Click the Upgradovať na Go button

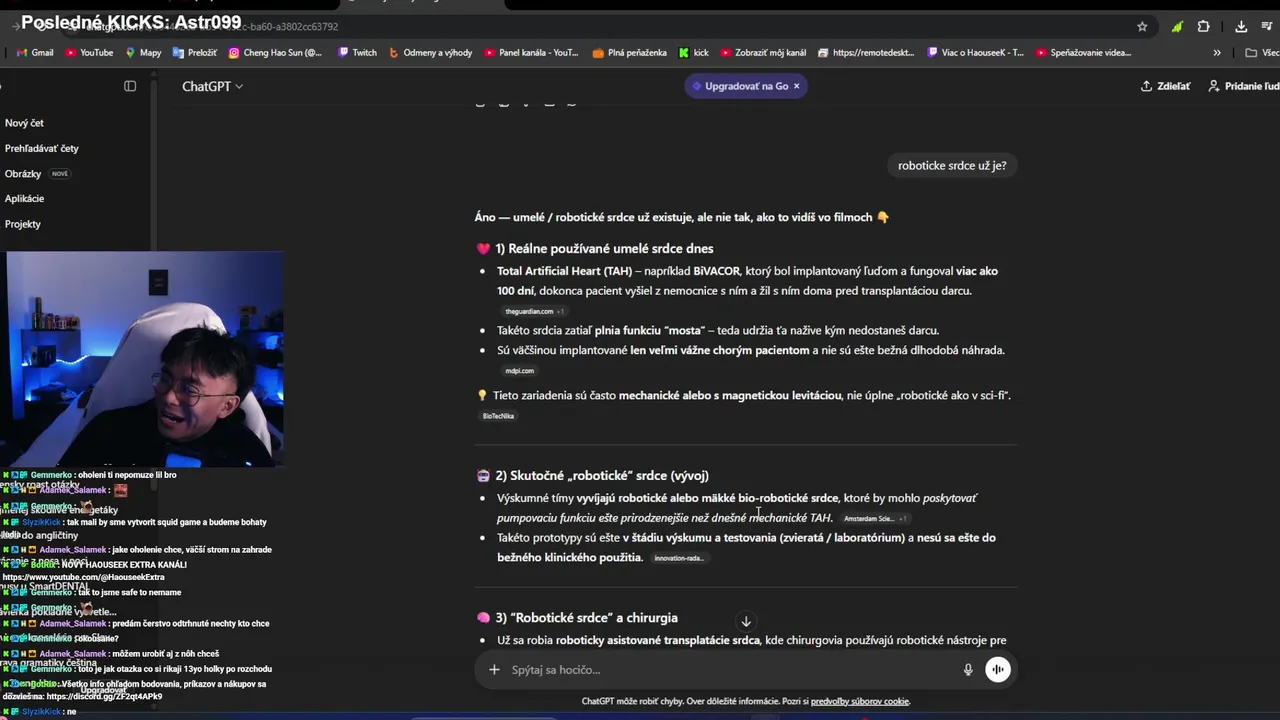click(x=740, y=86)
